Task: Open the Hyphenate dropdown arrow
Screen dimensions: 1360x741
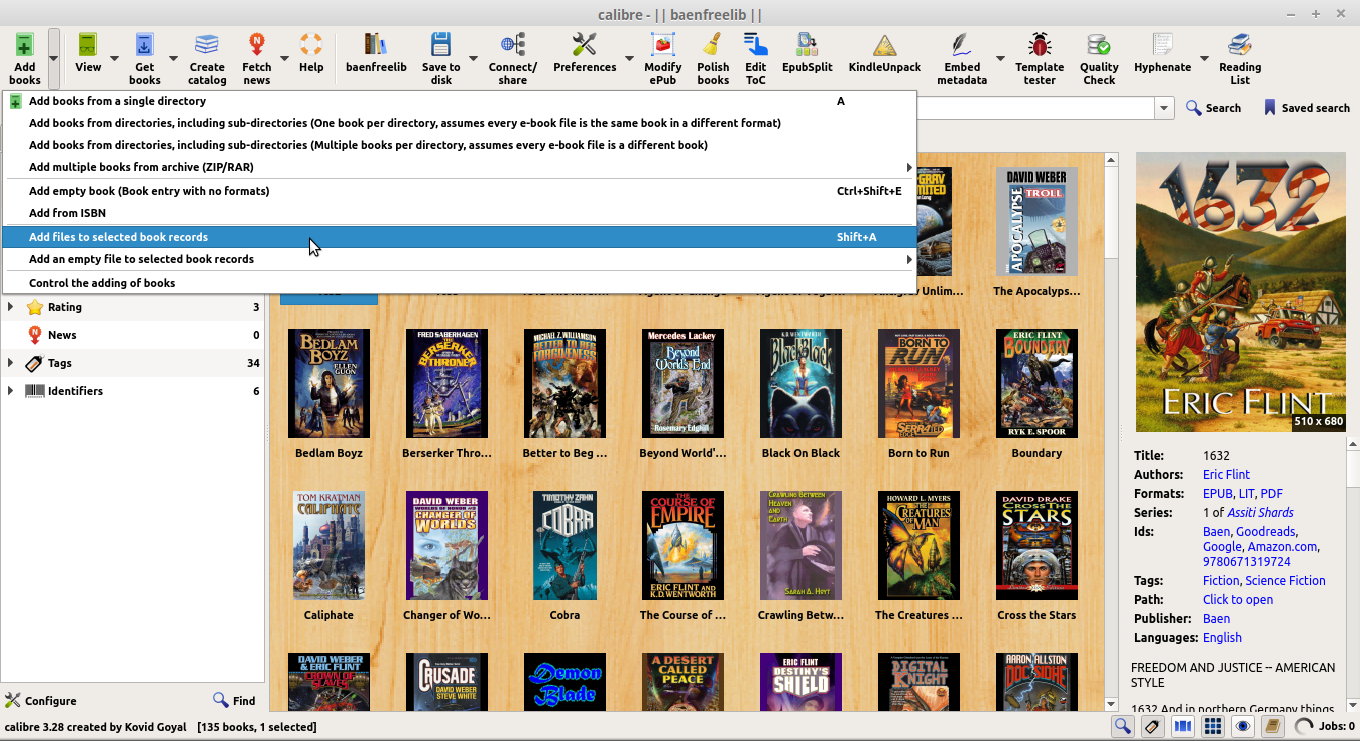Action: 1204,58
